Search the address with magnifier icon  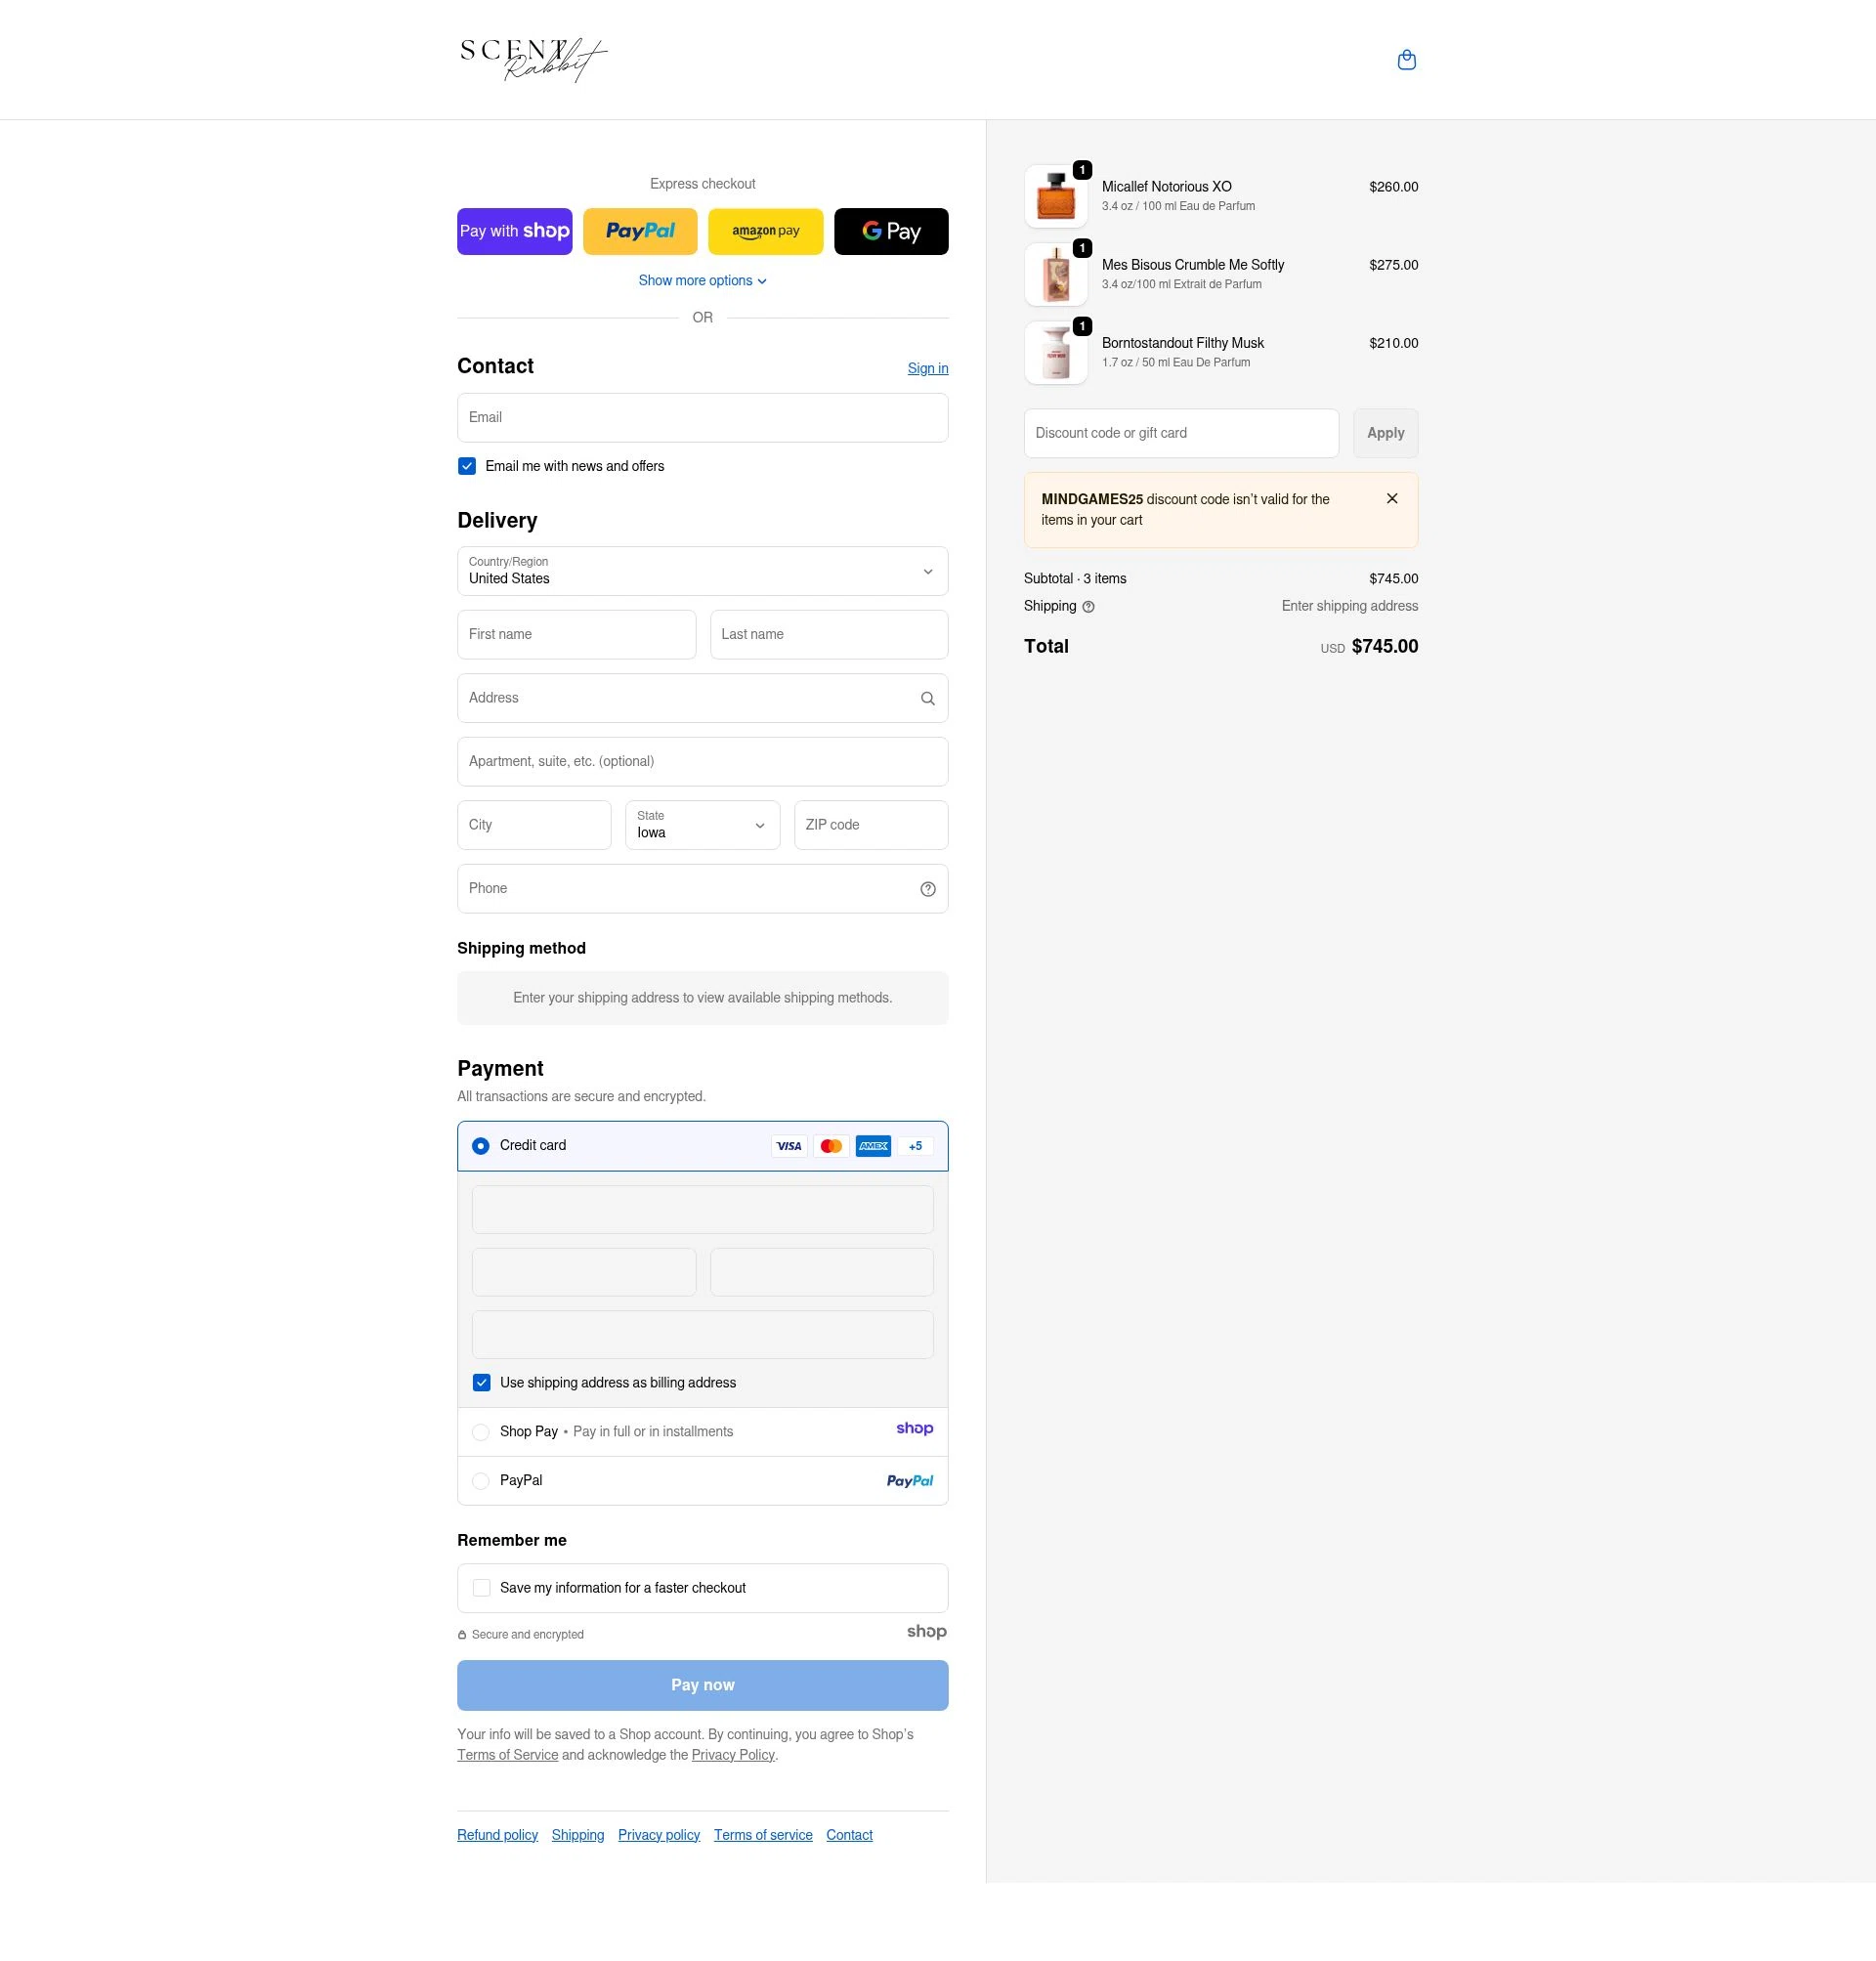pos(927,698)
